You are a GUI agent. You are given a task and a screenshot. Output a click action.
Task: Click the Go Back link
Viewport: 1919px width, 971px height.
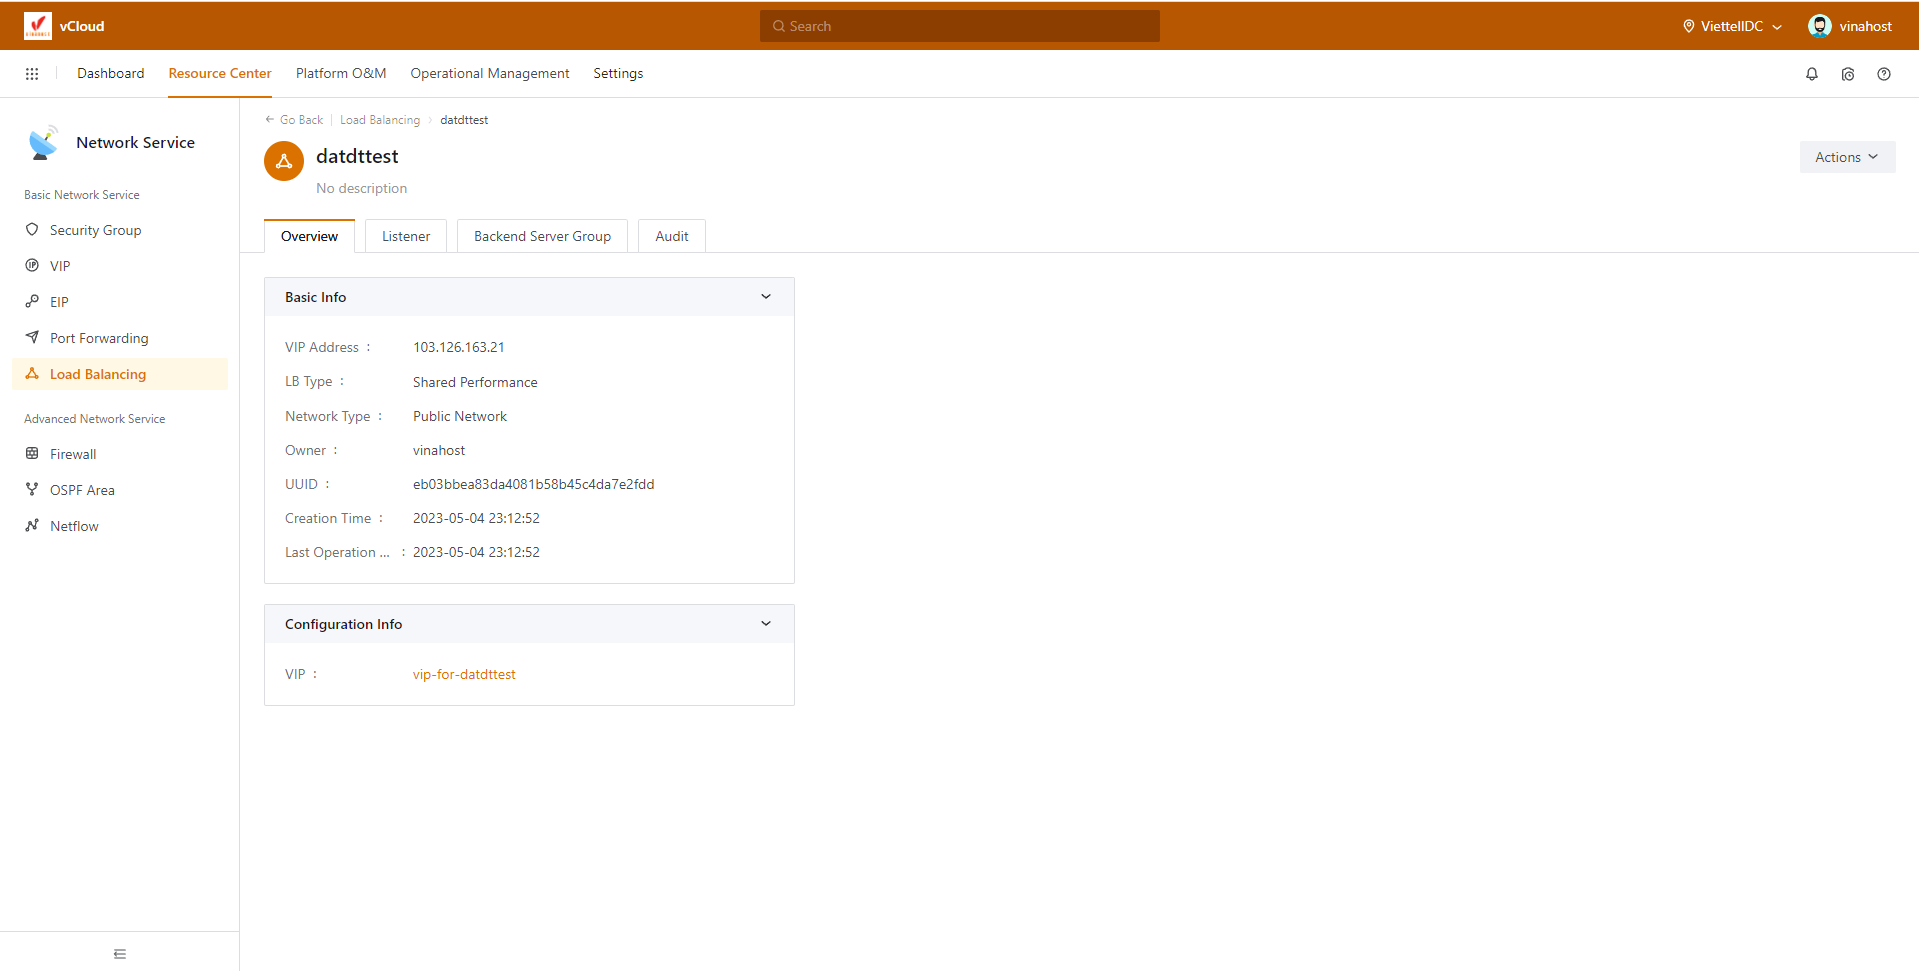pyautogui.click(x=295, y=120)
